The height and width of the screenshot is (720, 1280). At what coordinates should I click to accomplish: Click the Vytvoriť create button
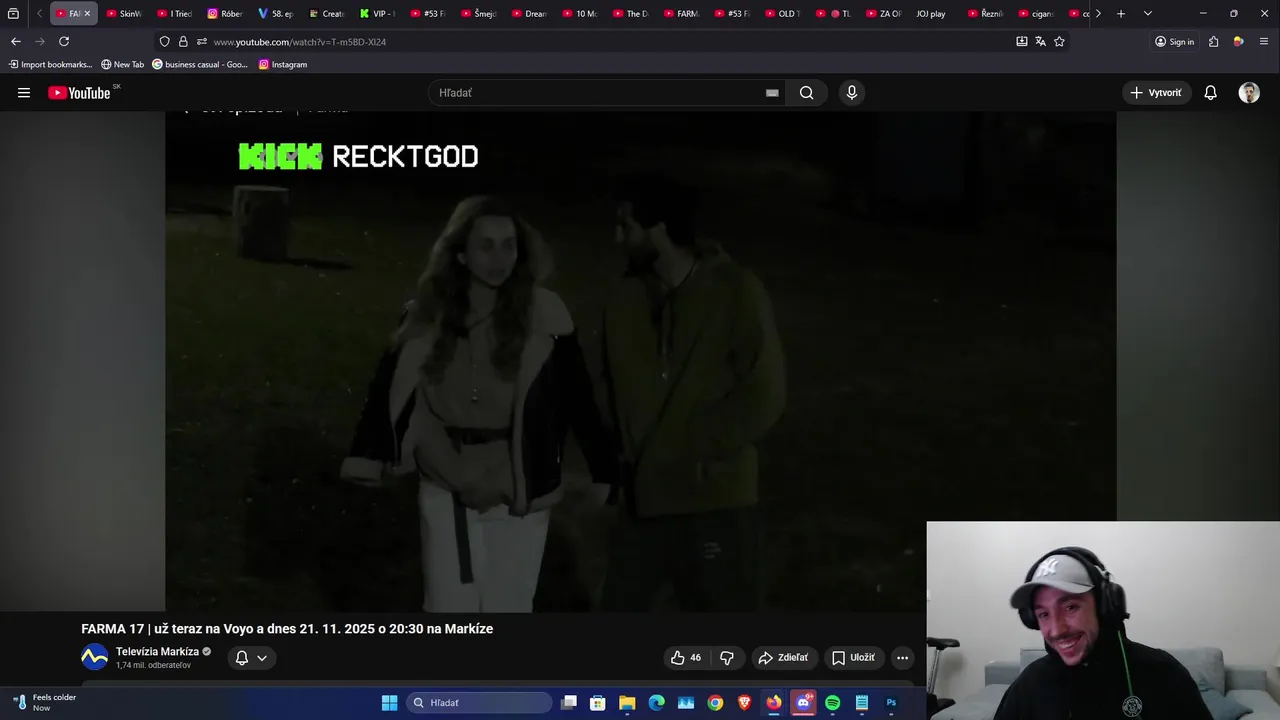(x=1155, y=93)
